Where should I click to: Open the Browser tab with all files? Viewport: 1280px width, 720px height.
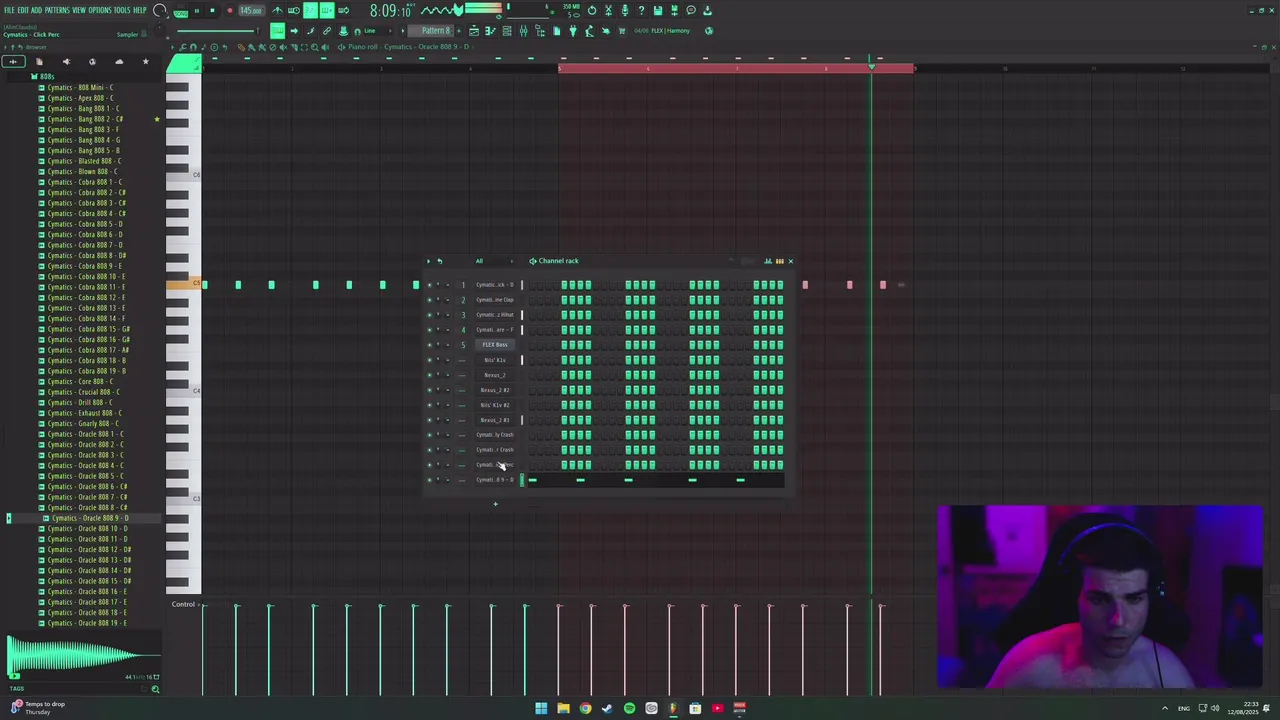pyautogui.click(x=14, y=62)
